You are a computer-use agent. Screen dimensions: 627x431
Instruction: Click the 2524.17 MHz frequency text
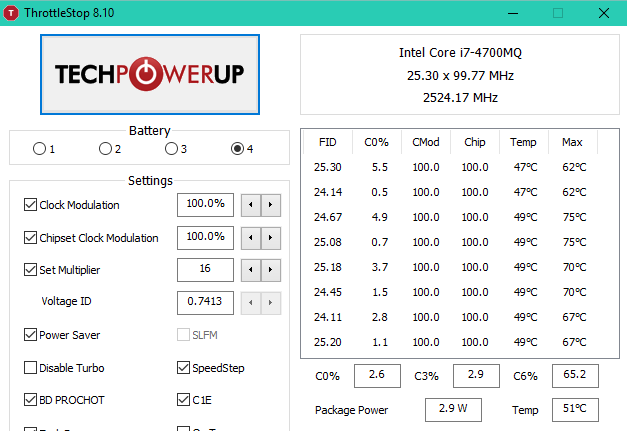tap(460, 98)
